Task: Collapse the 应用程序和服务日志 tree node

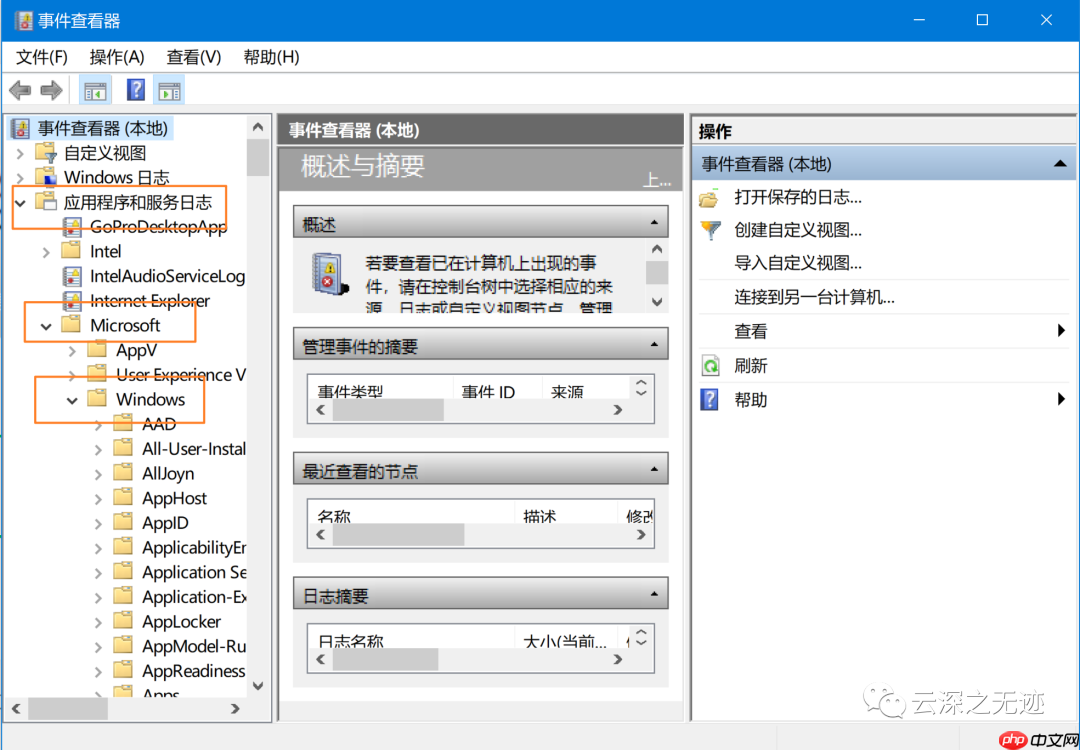Action: 21,202
